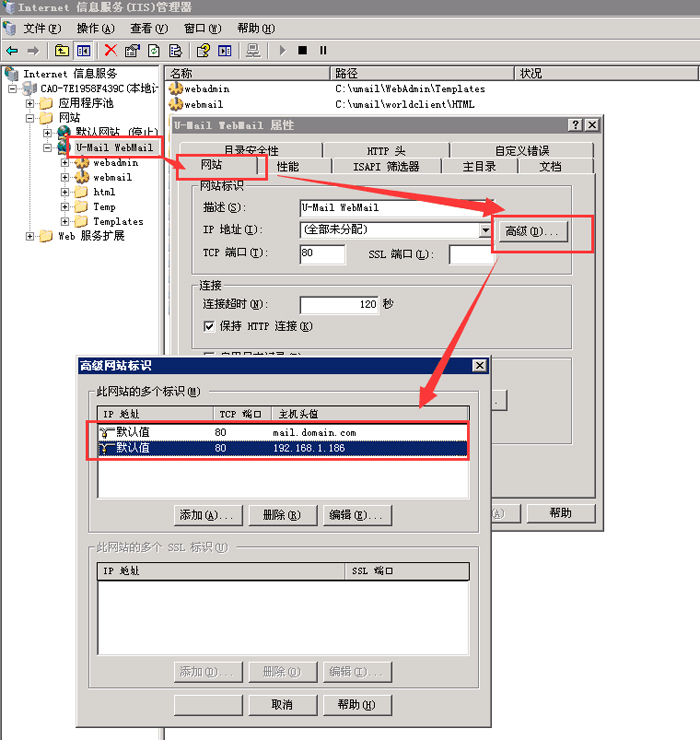
Task: Click the Temp folder icon in the tree
Action: [x=81, y=206]
